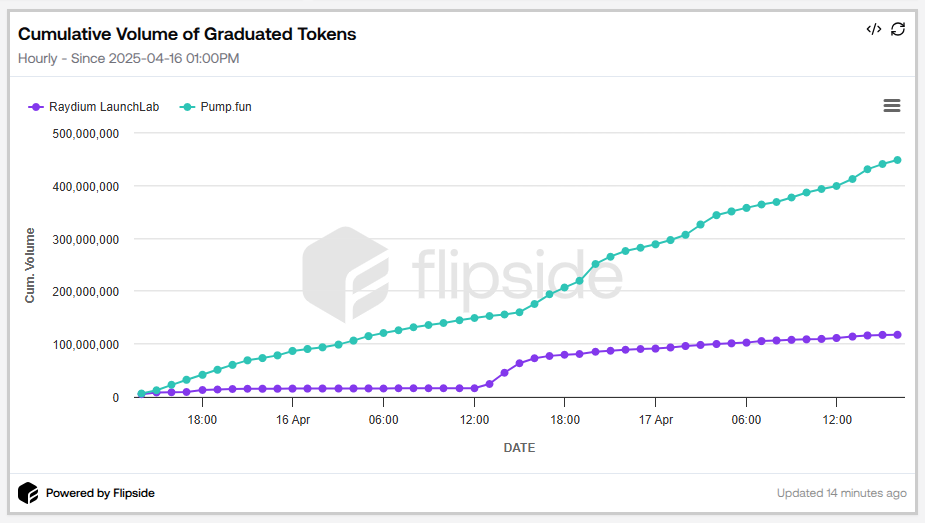This screenshot has width=925, height=523.
Task: Click the 500,000,000 y-axis label
Action: click(x=85, y=134)
